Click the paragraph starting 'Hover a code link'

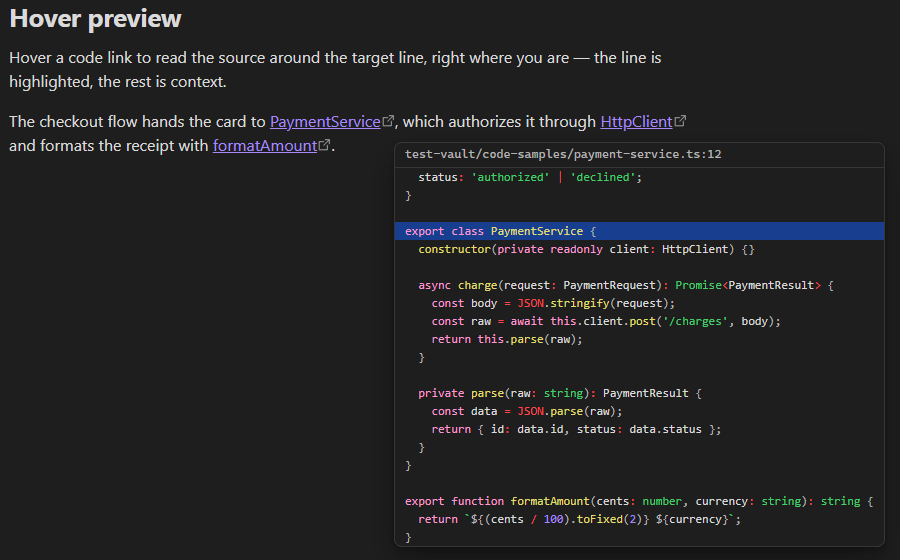tap(335, 69)
